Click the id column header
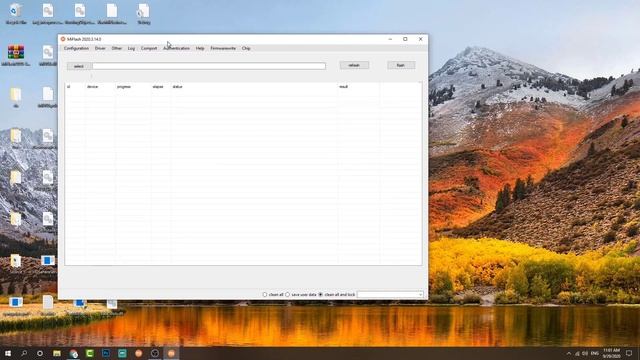The width and height of the screenshot is (640, 360). pos(69,87)
